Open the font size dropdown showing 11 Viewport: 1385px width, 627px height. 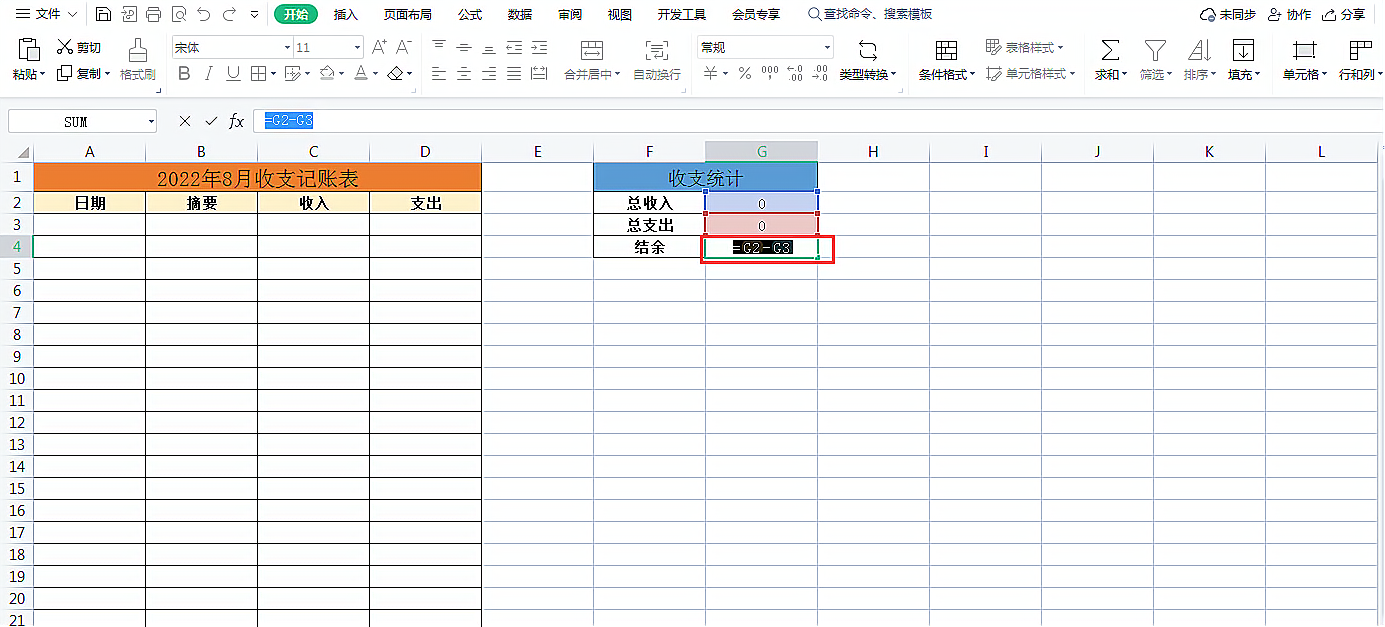click(357, 47)
